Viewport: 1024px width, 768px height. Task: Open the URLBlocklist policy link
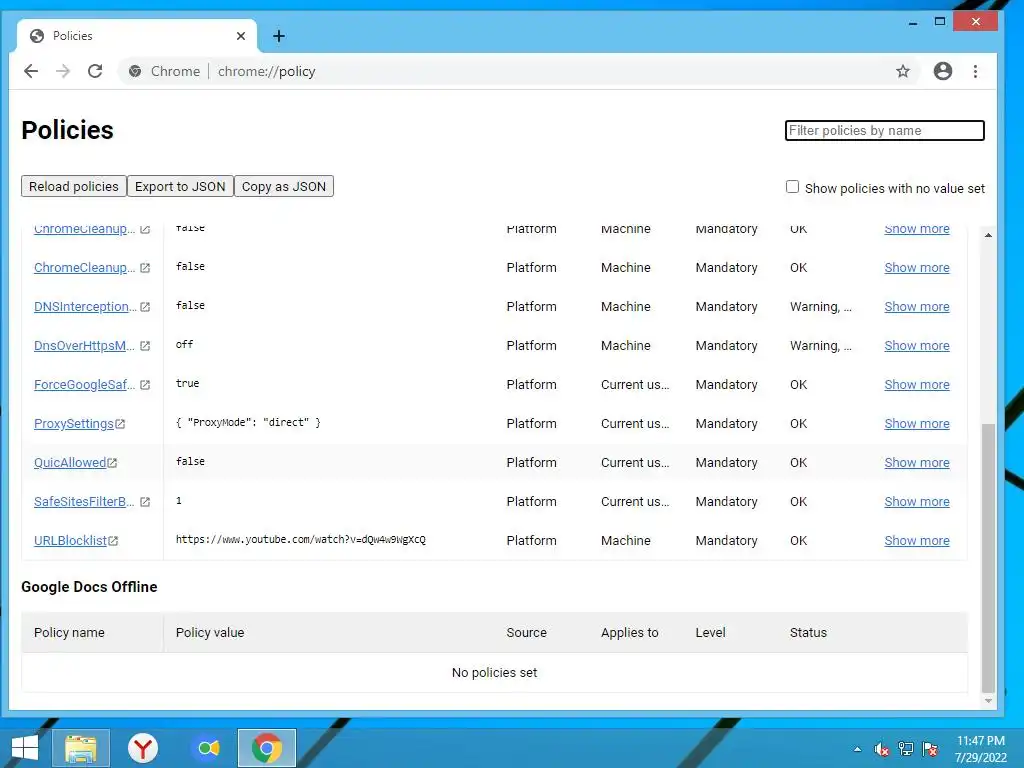click(x=70, y=541)
